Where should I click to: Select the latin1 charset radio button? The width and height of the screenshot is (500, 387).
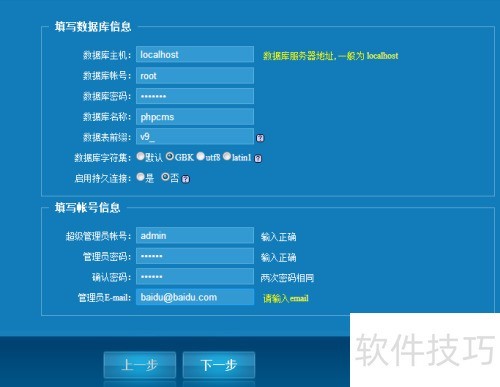(x=227, y=156)
